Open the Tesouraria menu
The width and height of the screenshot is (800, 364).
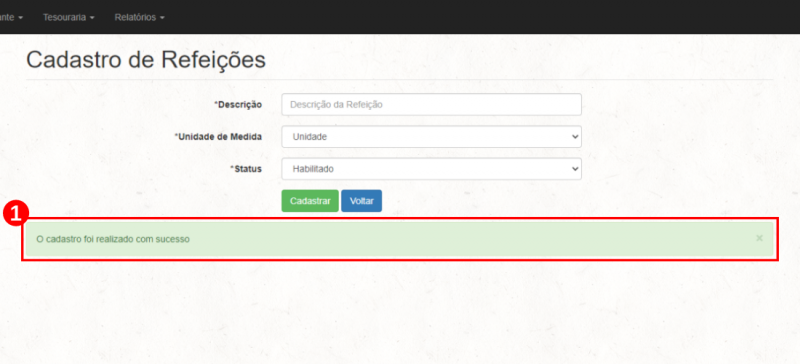tap(68, 17)
